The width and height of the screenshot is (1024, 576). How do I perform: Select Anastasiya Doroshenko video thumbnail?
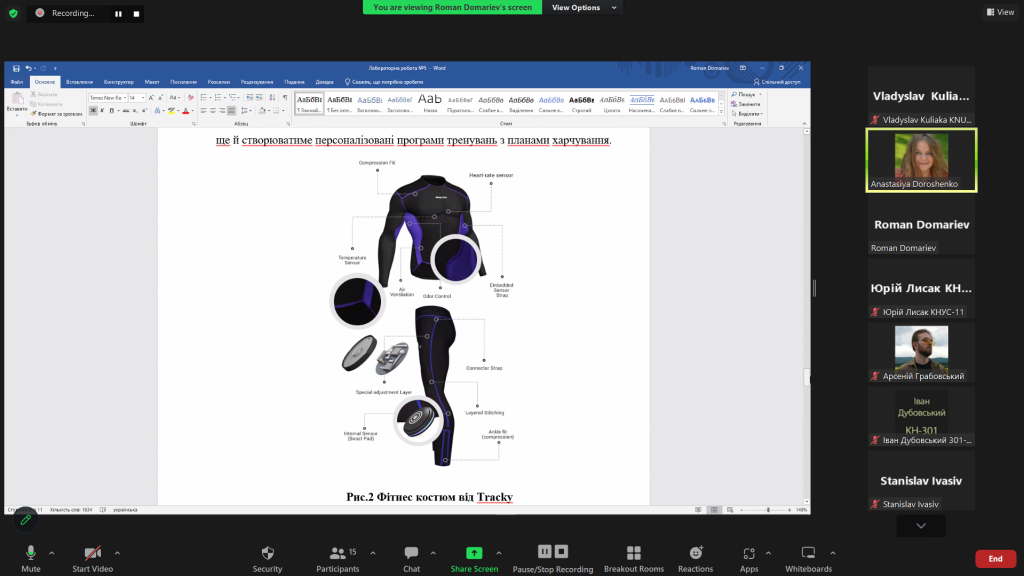click(x=921, y=160)
